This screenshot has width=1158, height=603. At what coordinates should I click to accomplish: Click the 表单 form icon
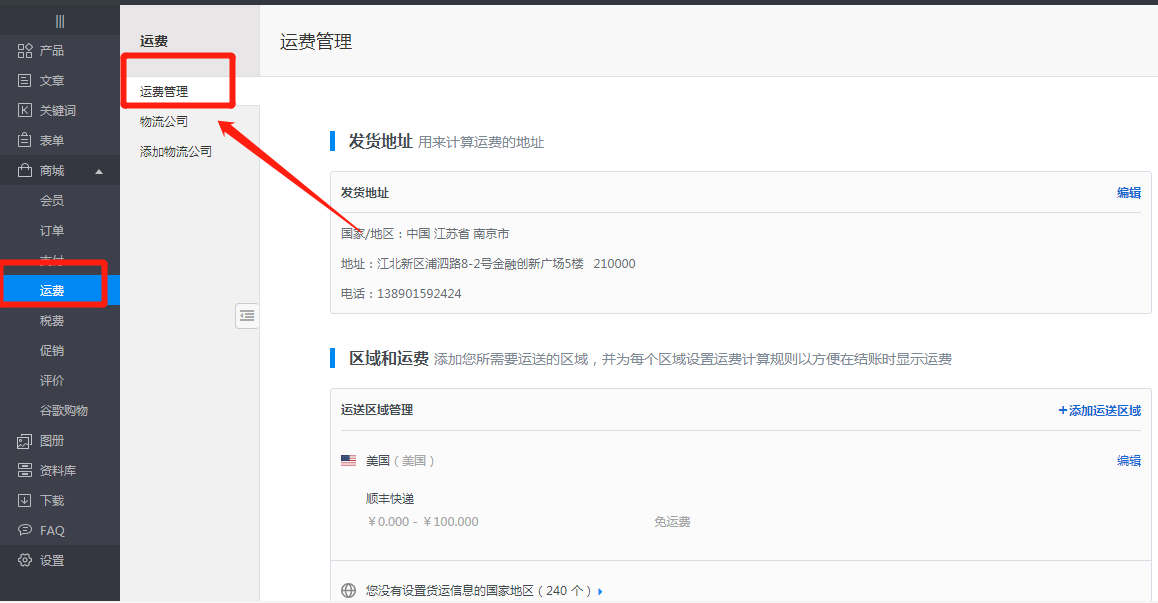tap(25, 141)
